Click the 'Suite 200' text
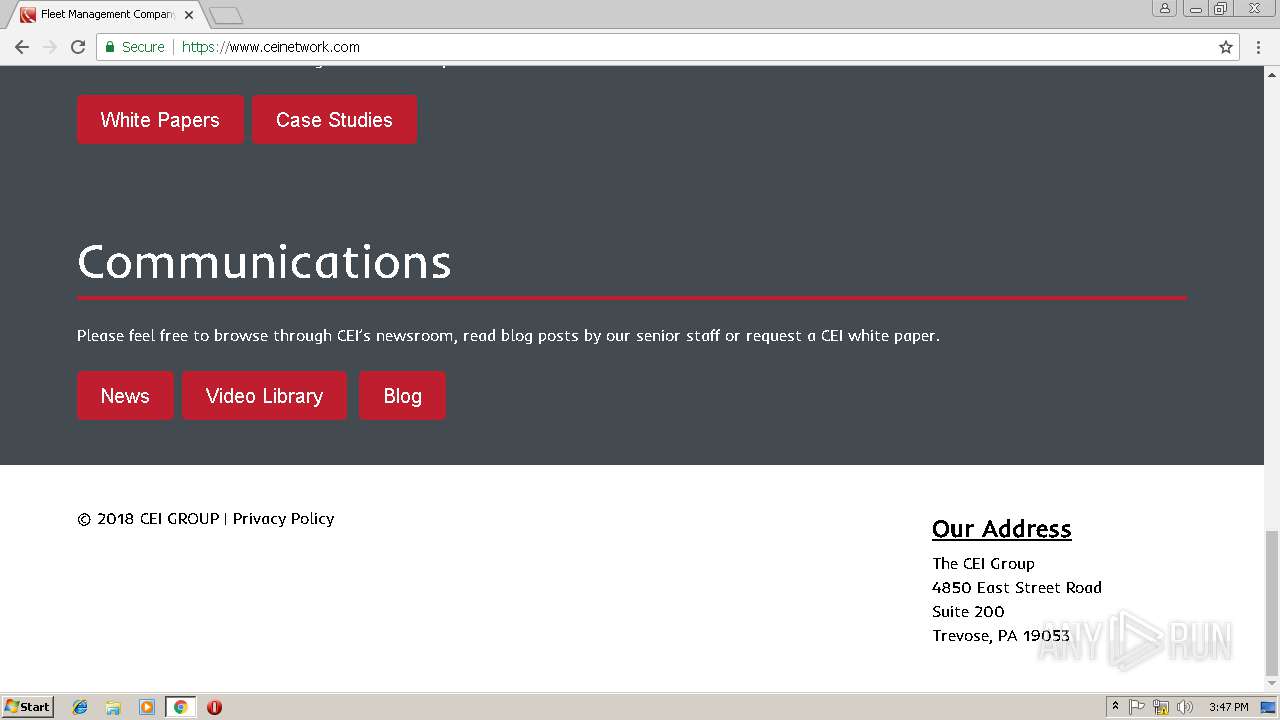 tap(968, 612)
